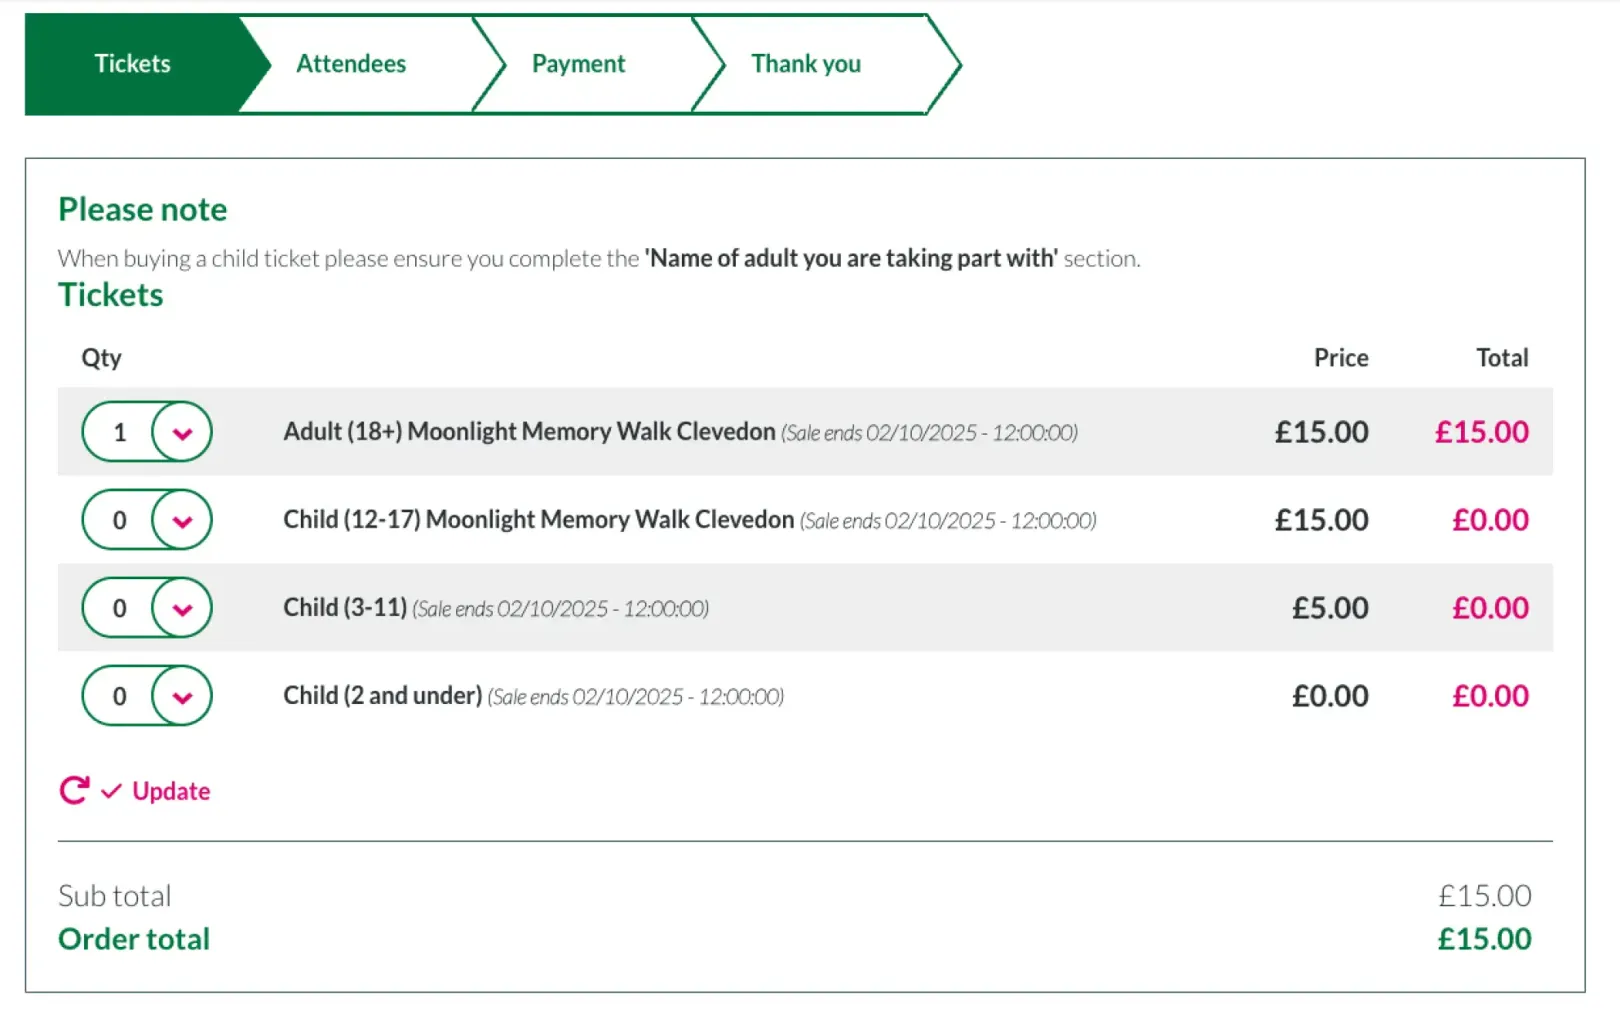Open the Child (2 and under) quantity dropdown

click(x=146, y=695)
